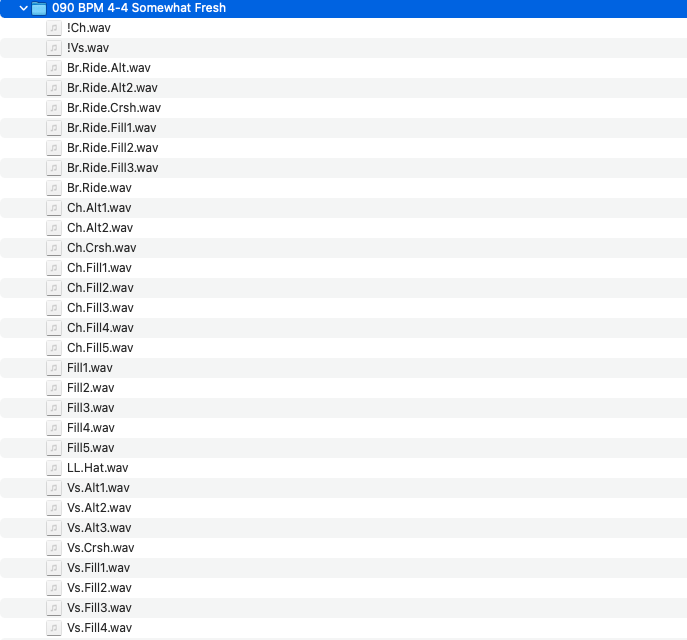Collapse the 090 BPM 4-4 Somewhat Fresh folder
This screenshot has width=687, height=640.
tap(22, 8)
